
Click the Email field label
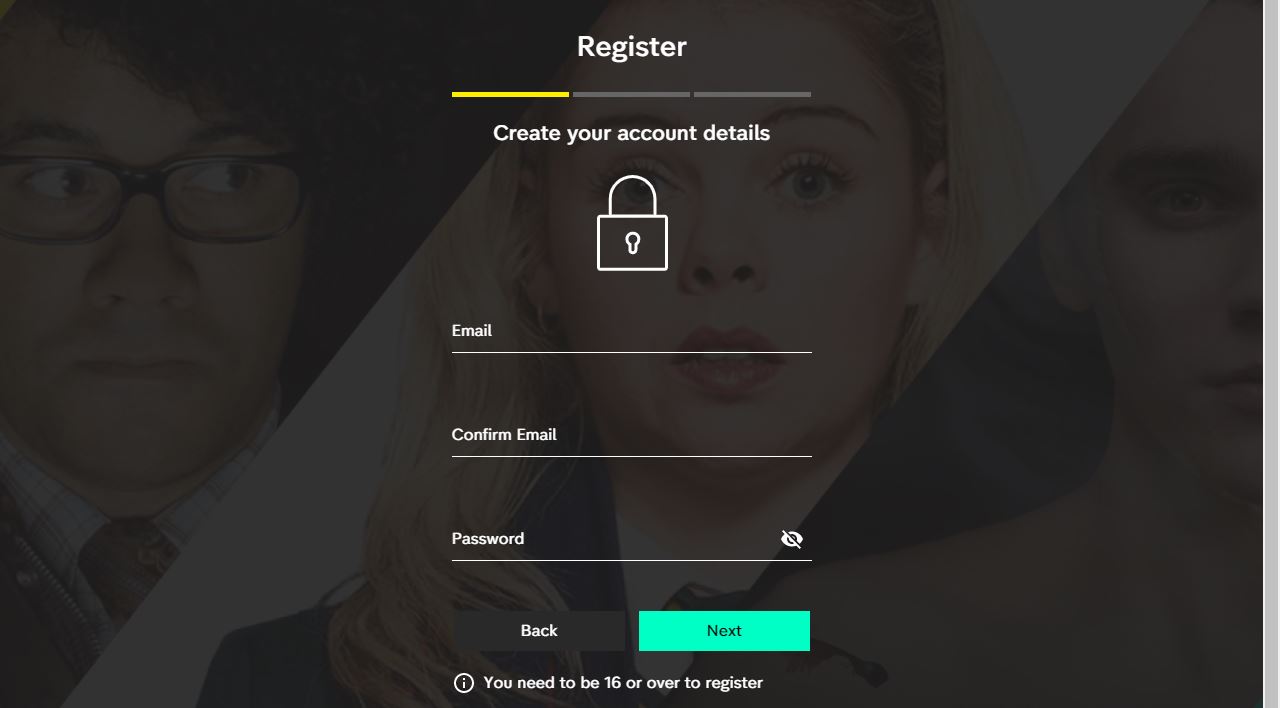pos(471,330)
